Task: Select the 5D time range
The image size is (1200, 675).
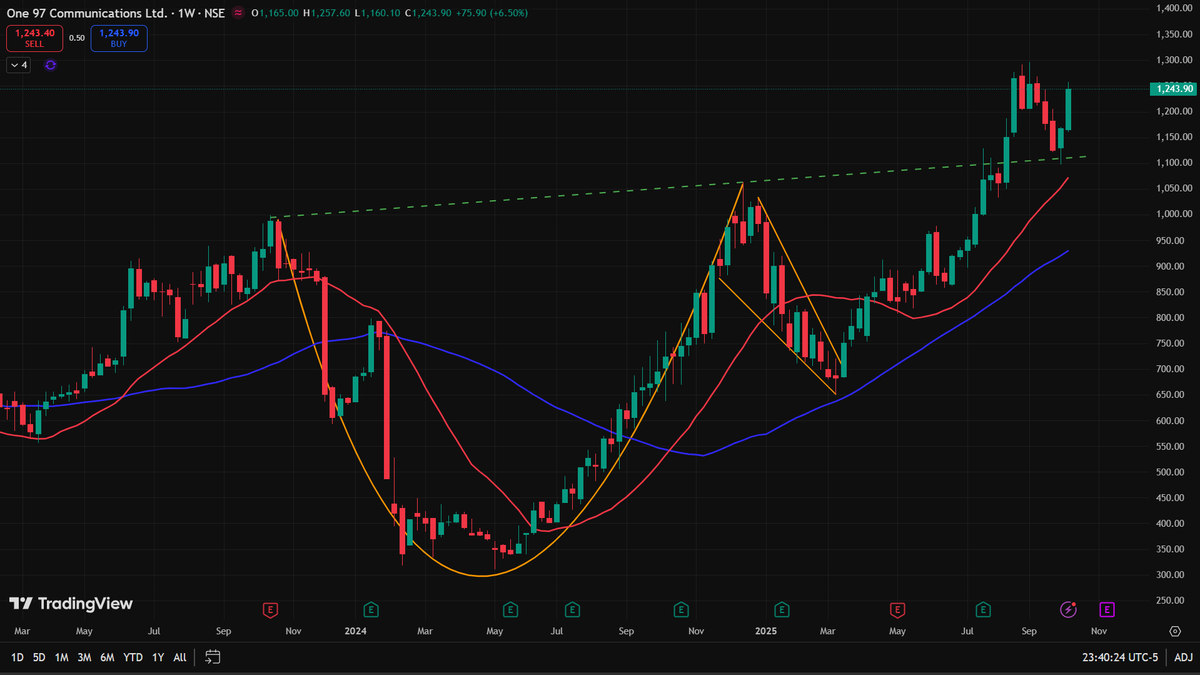Action: 39,657
